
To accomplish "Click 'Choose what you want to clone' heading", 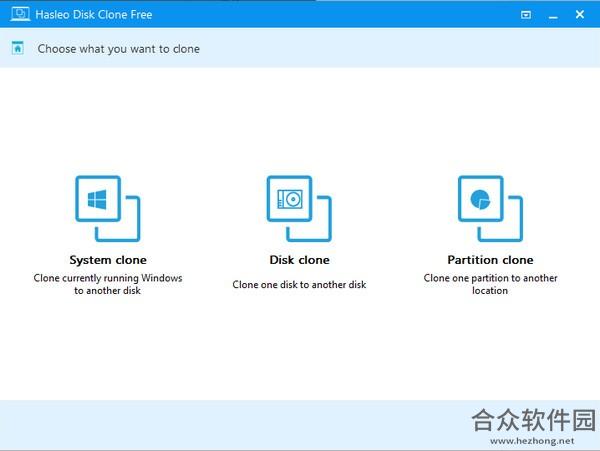I will (119, 49).
